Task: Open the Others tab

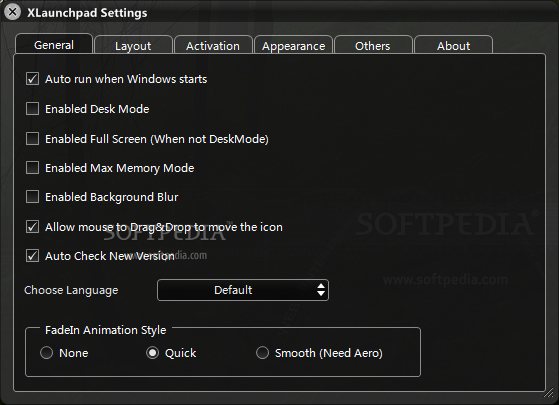Action: [373, 45]
